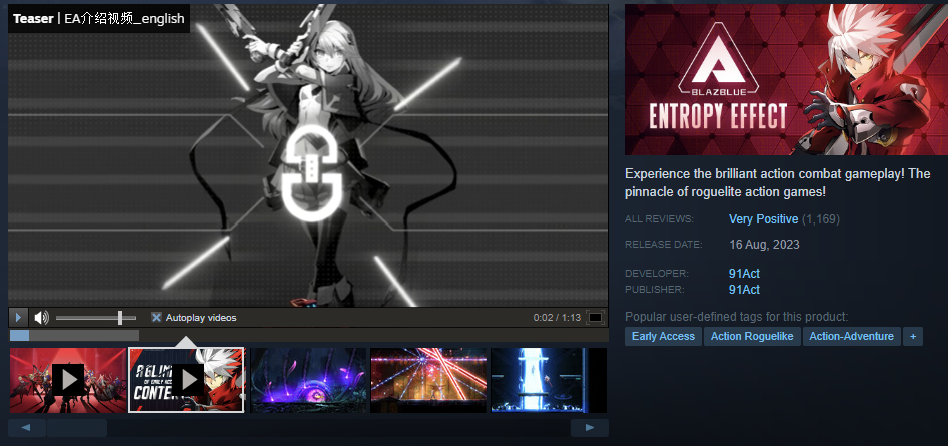Image resolution: width=948 pixels, height=446 pixels.
Task: Select the Action-Adventure tag
Action: click(x=851, y=337)
